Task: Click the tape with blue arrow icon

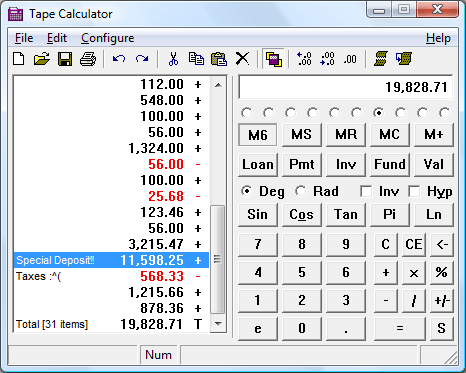Action: coord(404,59)
